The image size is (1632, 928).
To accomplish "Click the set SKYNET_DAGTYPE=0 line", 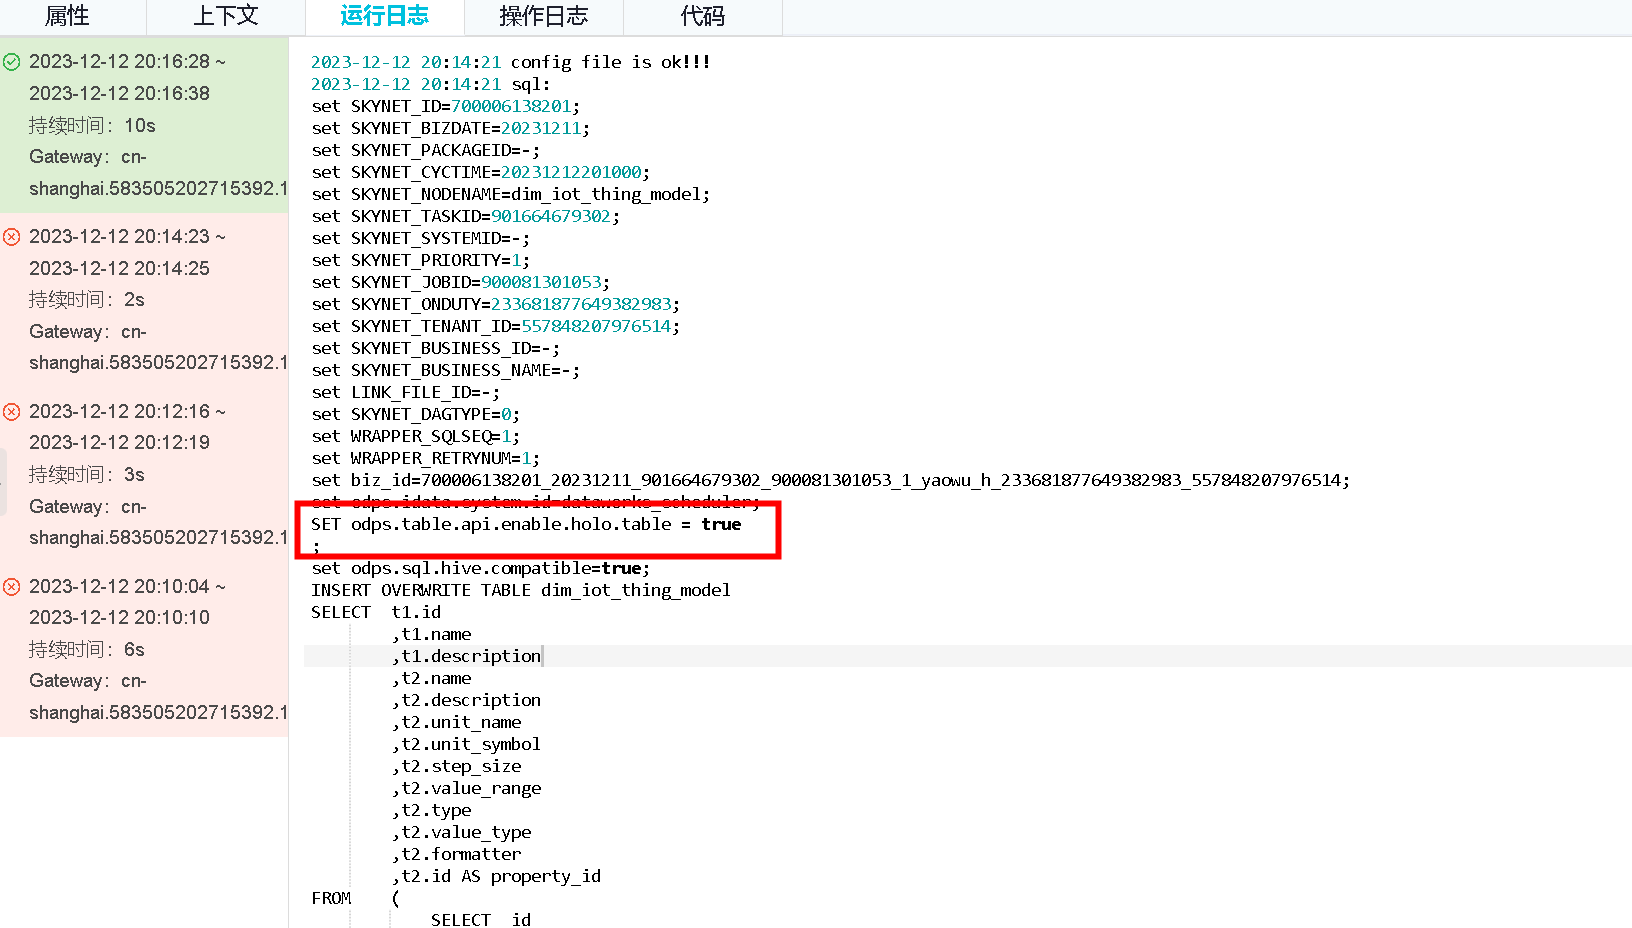I will [x=416, y=414].
